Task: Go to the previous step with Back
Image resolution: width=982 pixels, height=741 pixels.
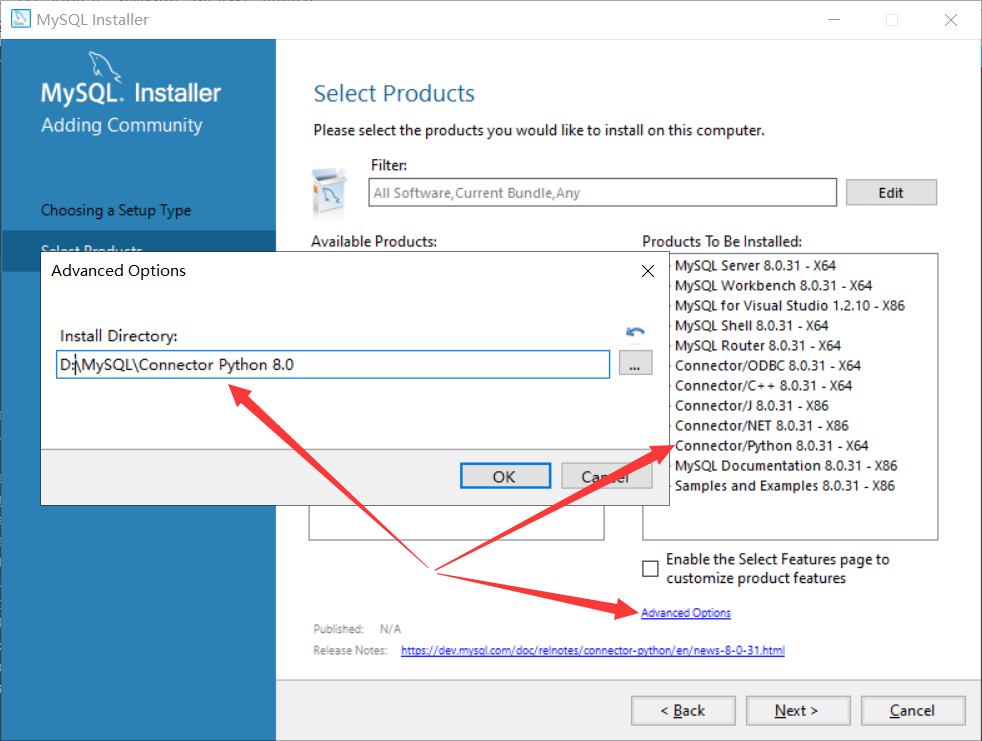Action: click(683, 710)
